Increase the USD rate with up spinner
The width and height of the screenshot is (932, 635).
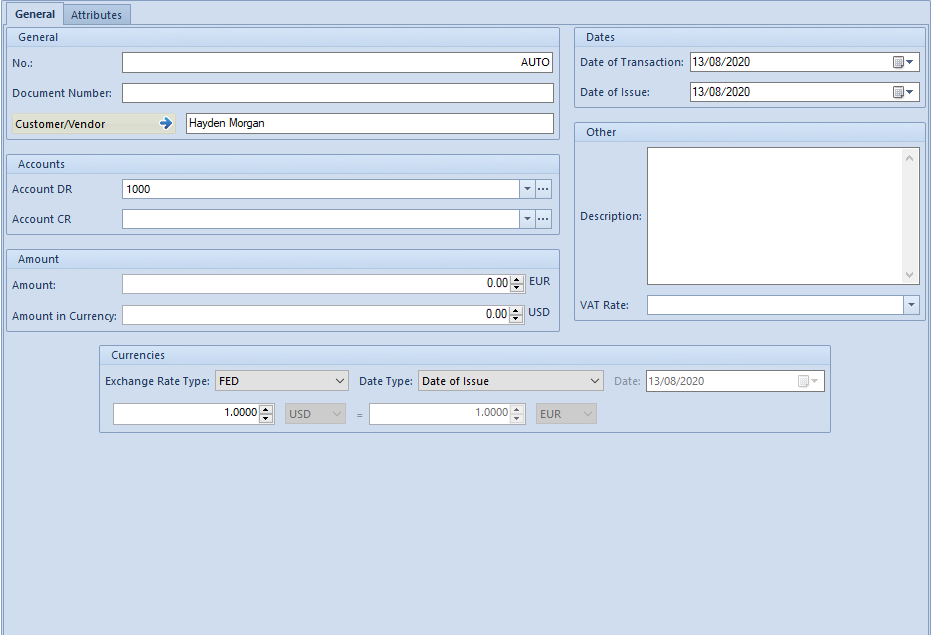coord(266,409)
